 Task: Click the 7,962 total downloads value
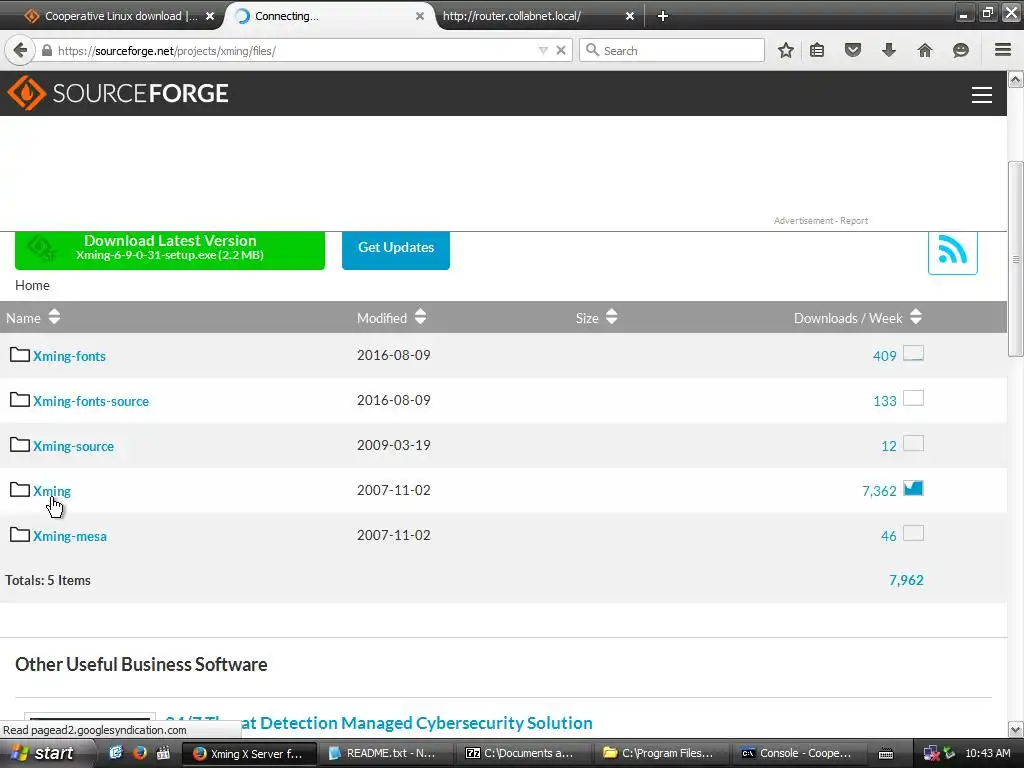tap(906, 580)
